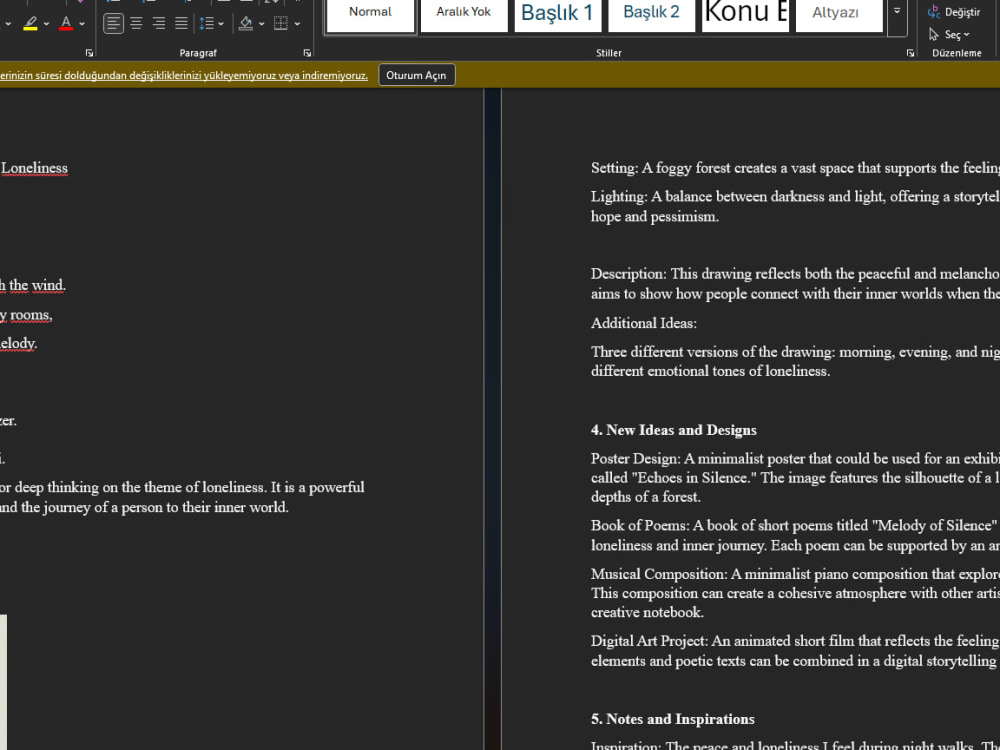Open Stiller pane dialog launcher
Viewport: 1000px width, 750px height.
910,53
